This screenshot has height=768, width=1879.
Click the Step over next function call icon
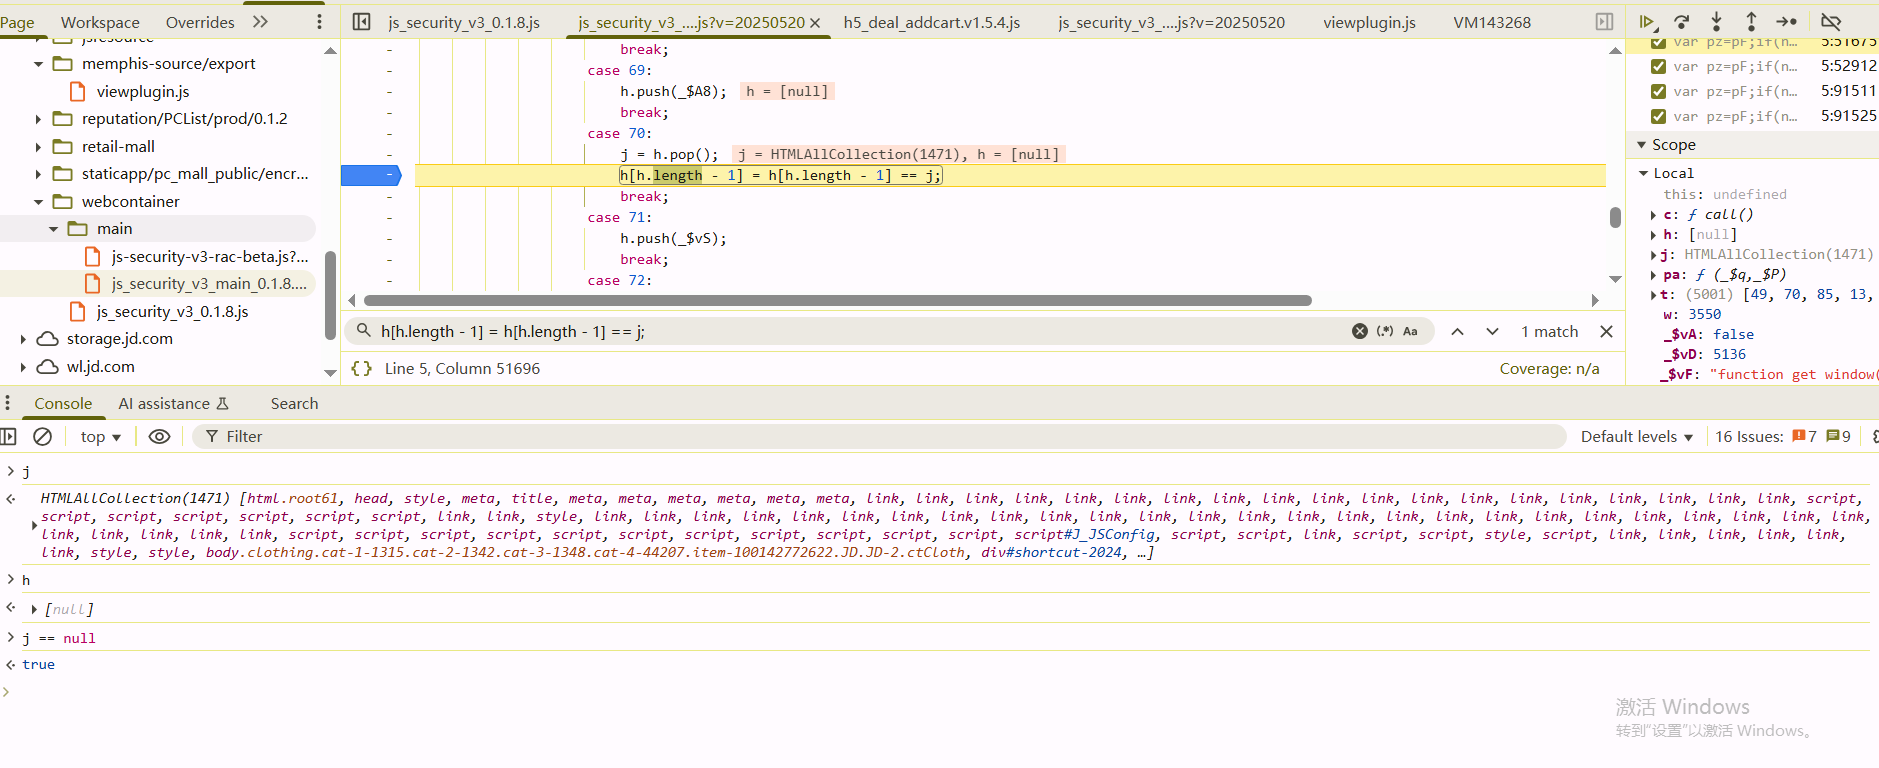point(1682,22)
